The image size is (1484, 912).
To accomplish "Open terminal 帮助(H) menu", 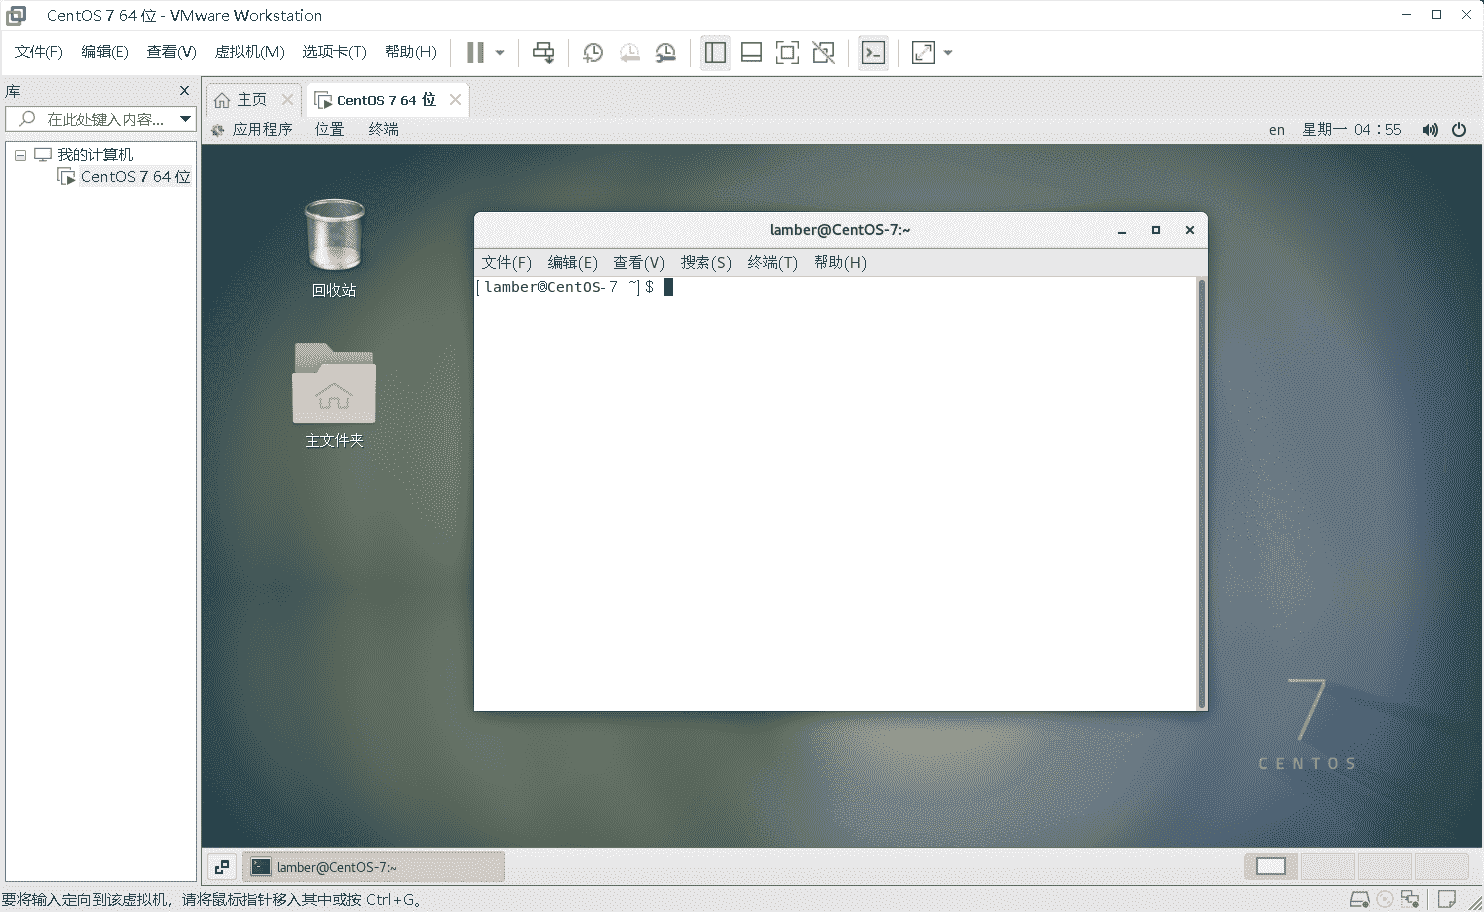I will [x=840, y=263].
